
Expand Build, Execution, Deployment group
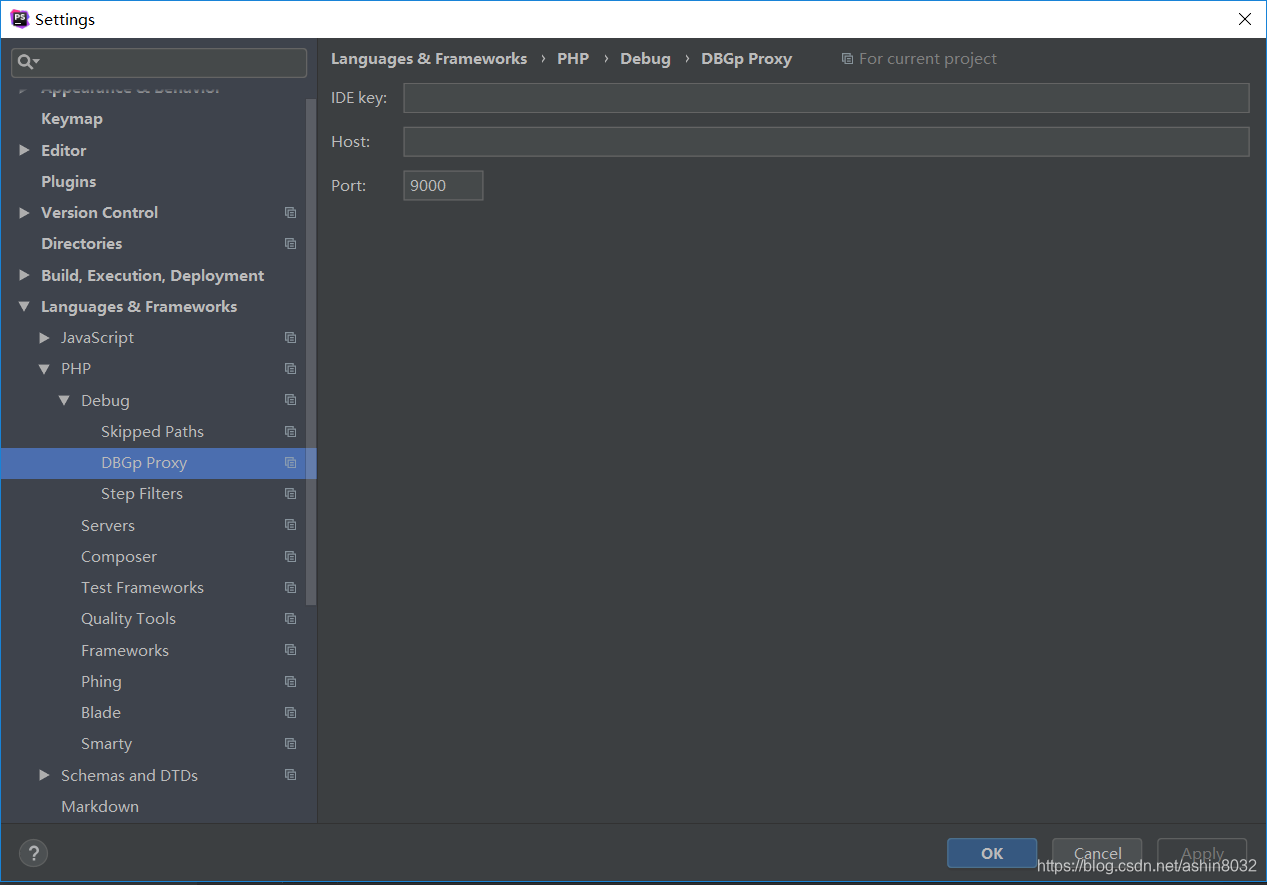click(x=24, y=275)
